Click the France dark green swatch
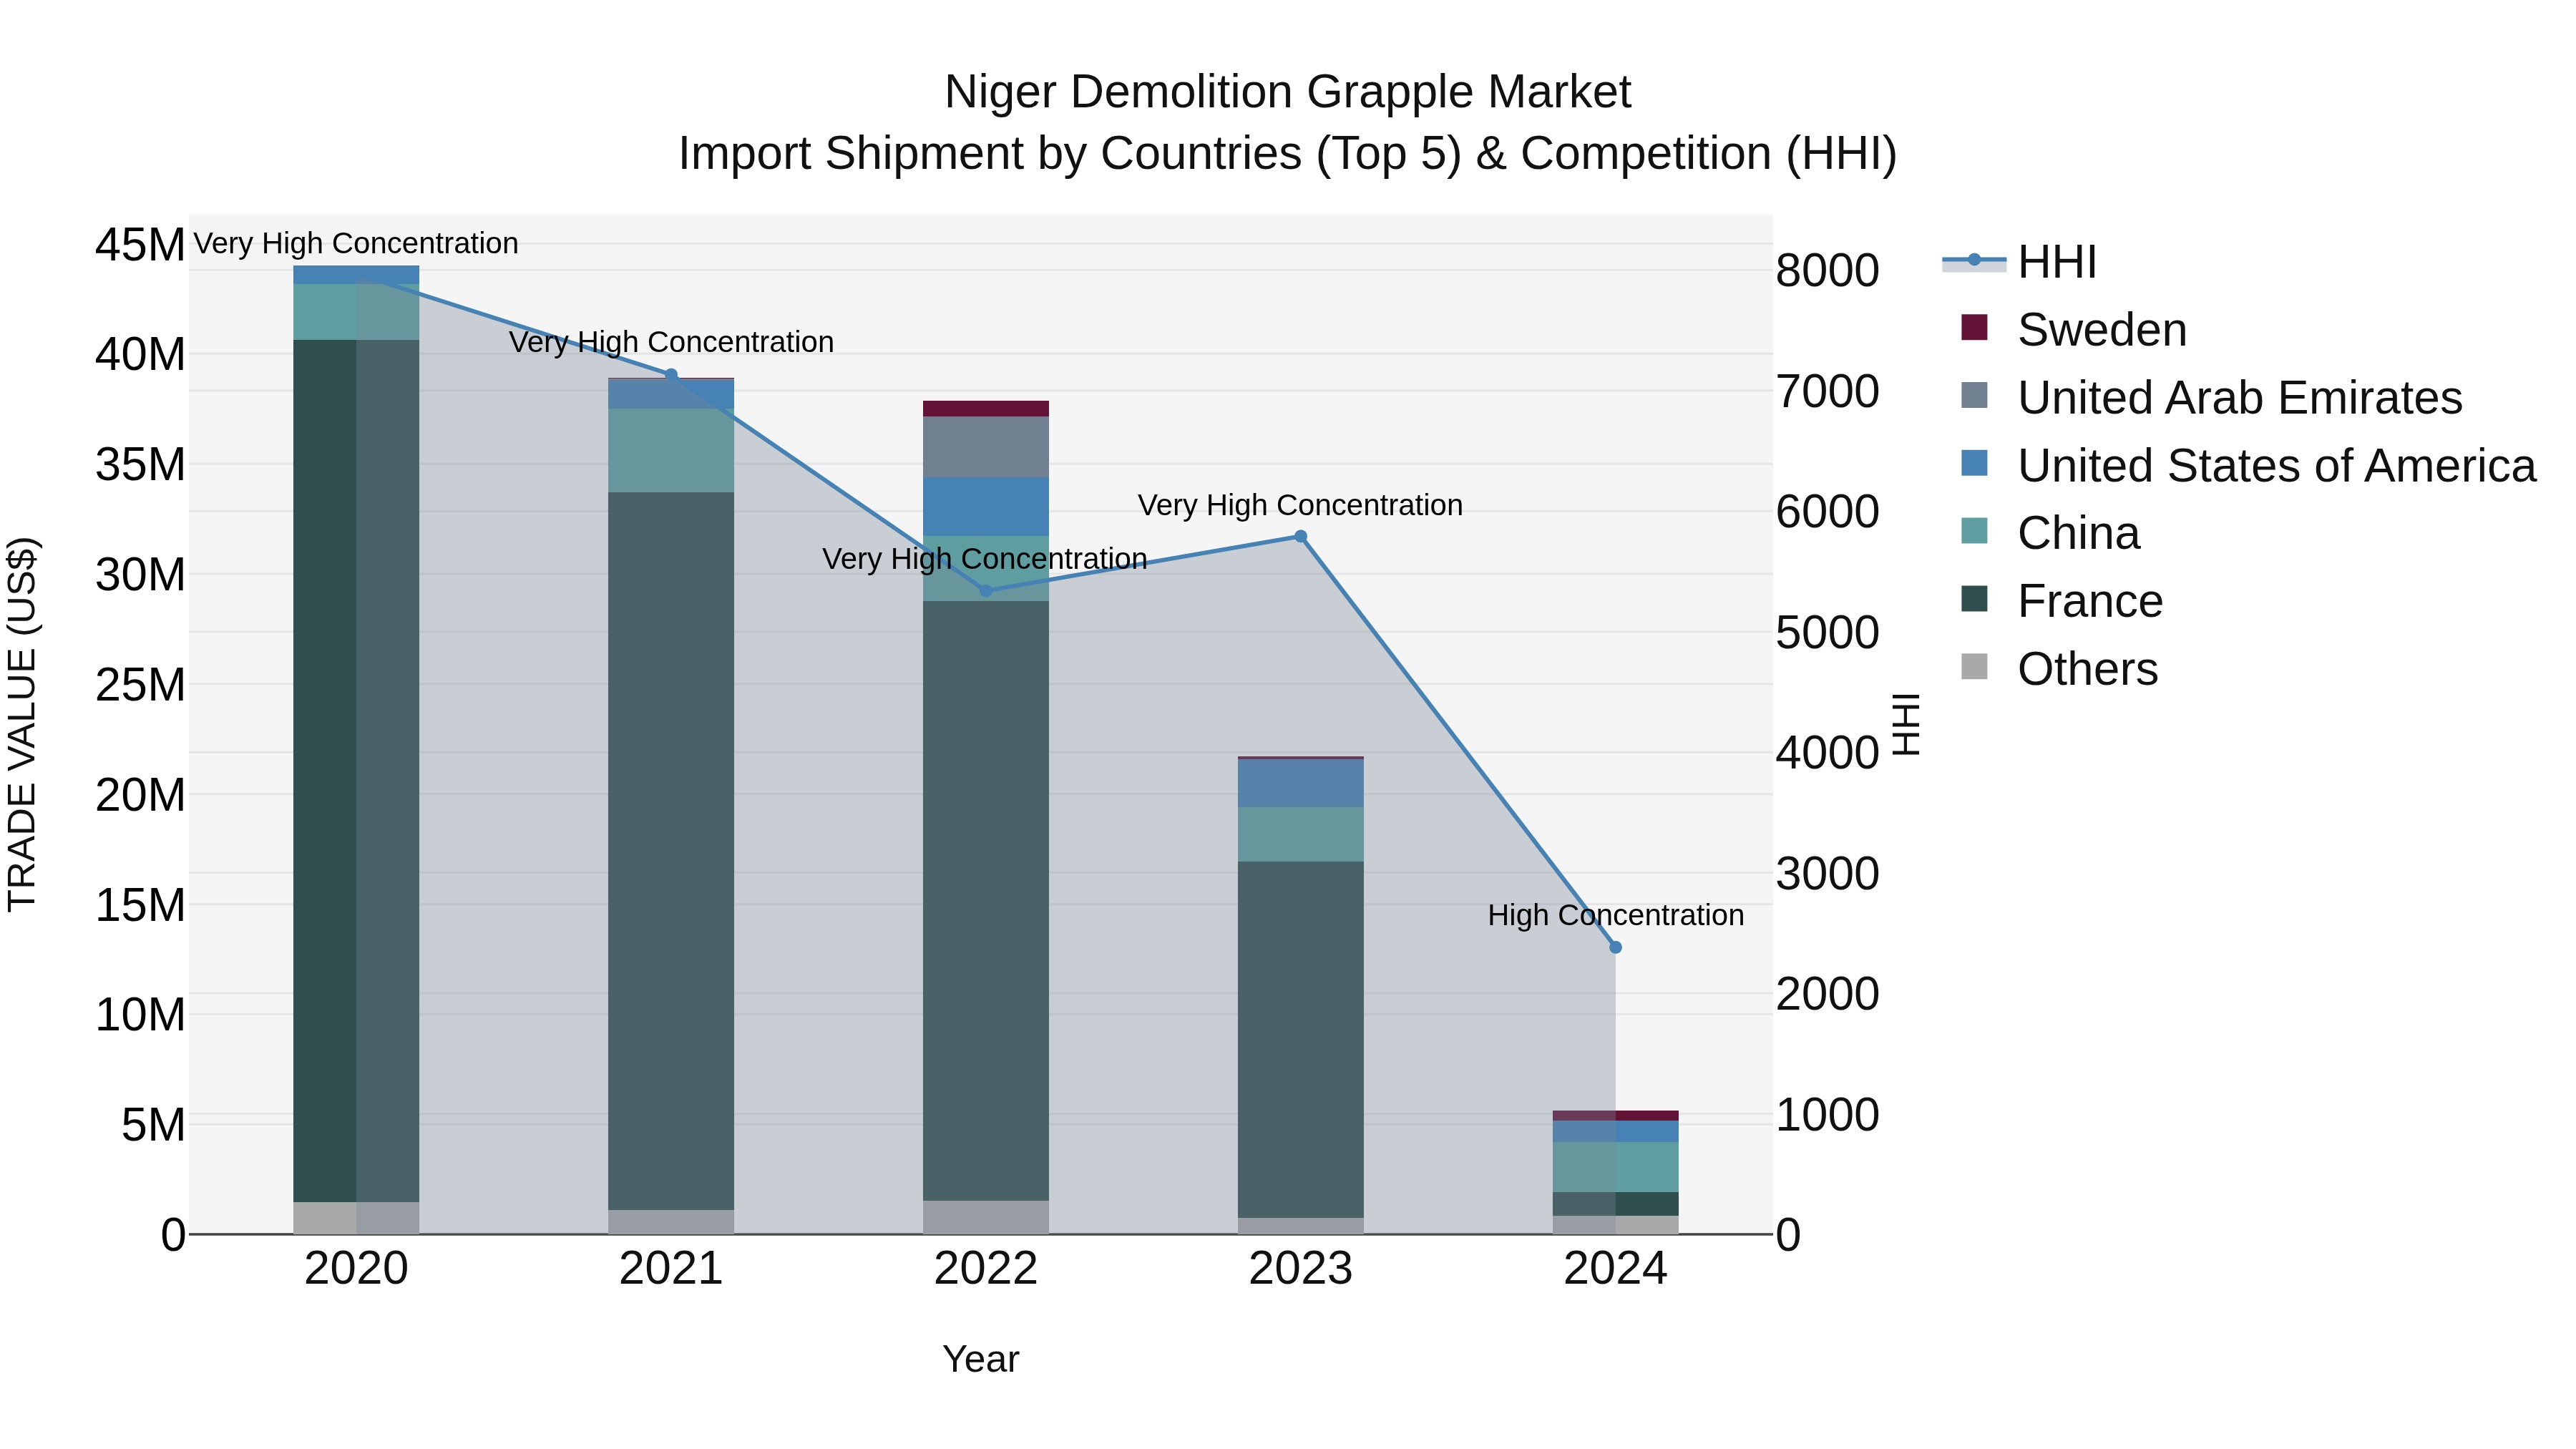Image resolution: width=2576 pixels, height=1449 pixels. [x=1974, y=599]
